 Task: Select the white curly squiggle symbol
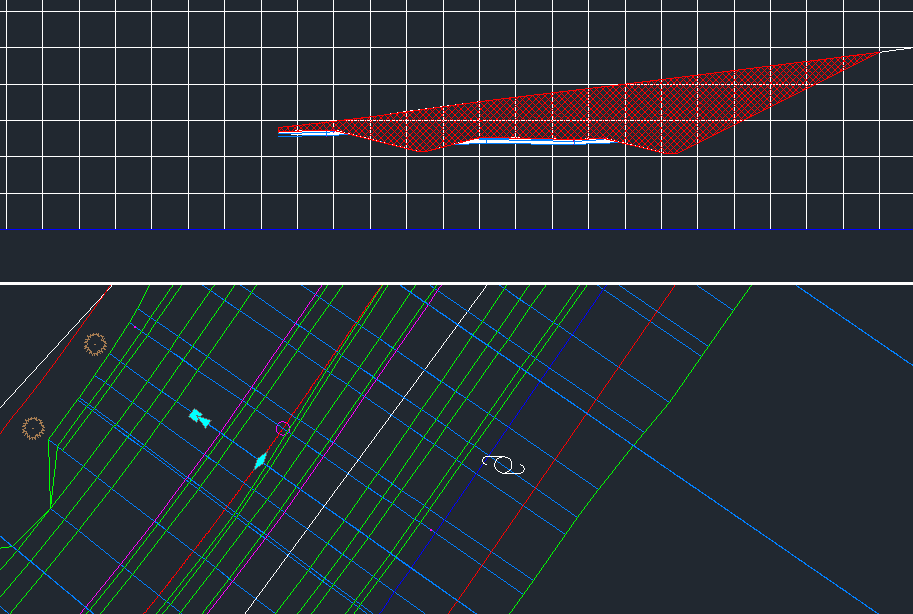click(x=504, y=465)
